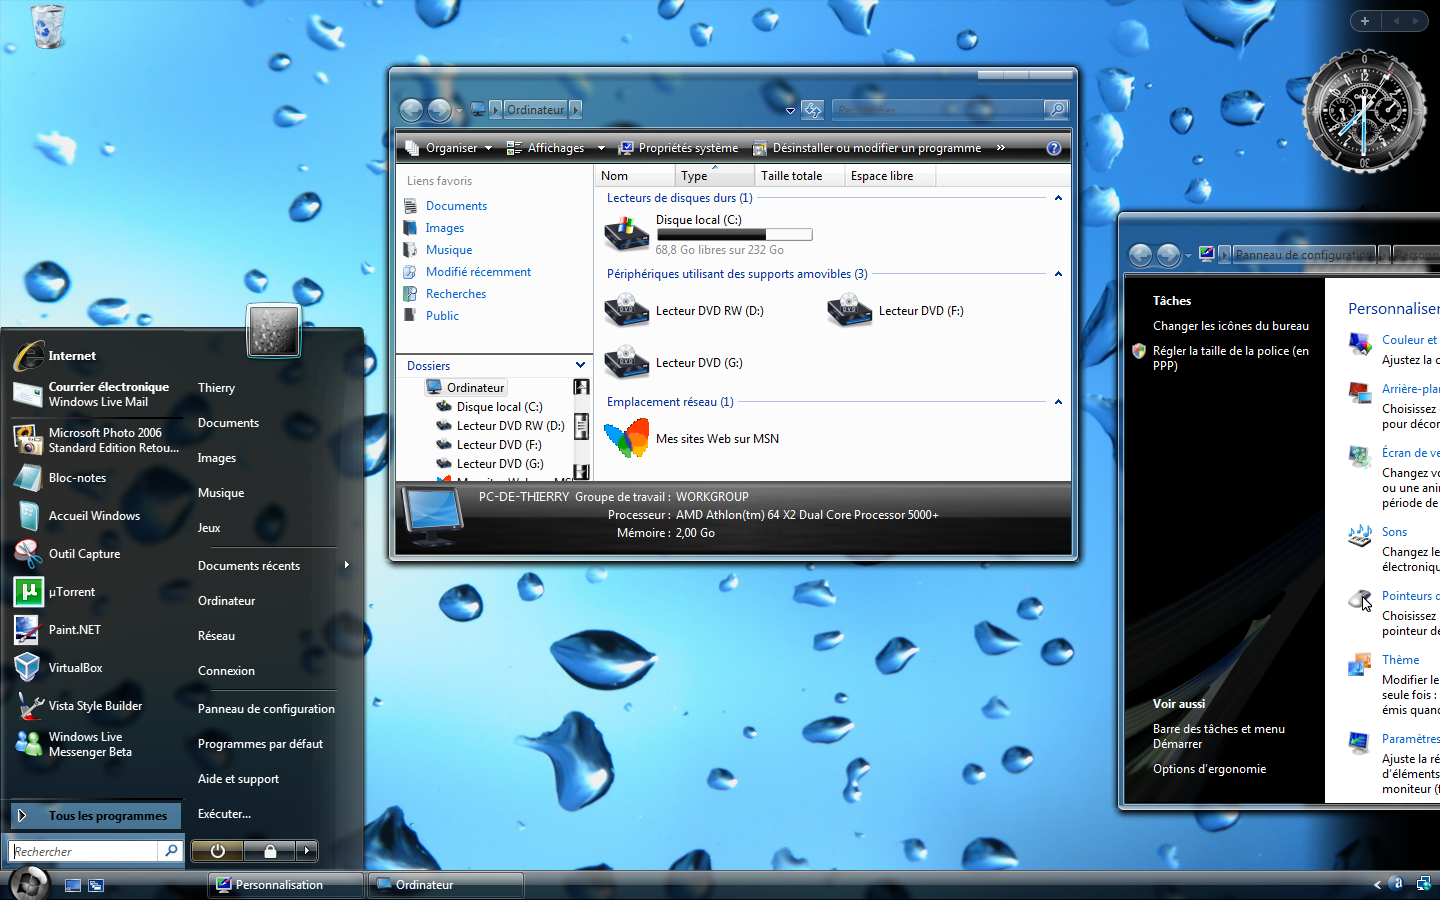Open address bar history dropdown in Ordinateur
1440x900 pixels.
[790, 110]
